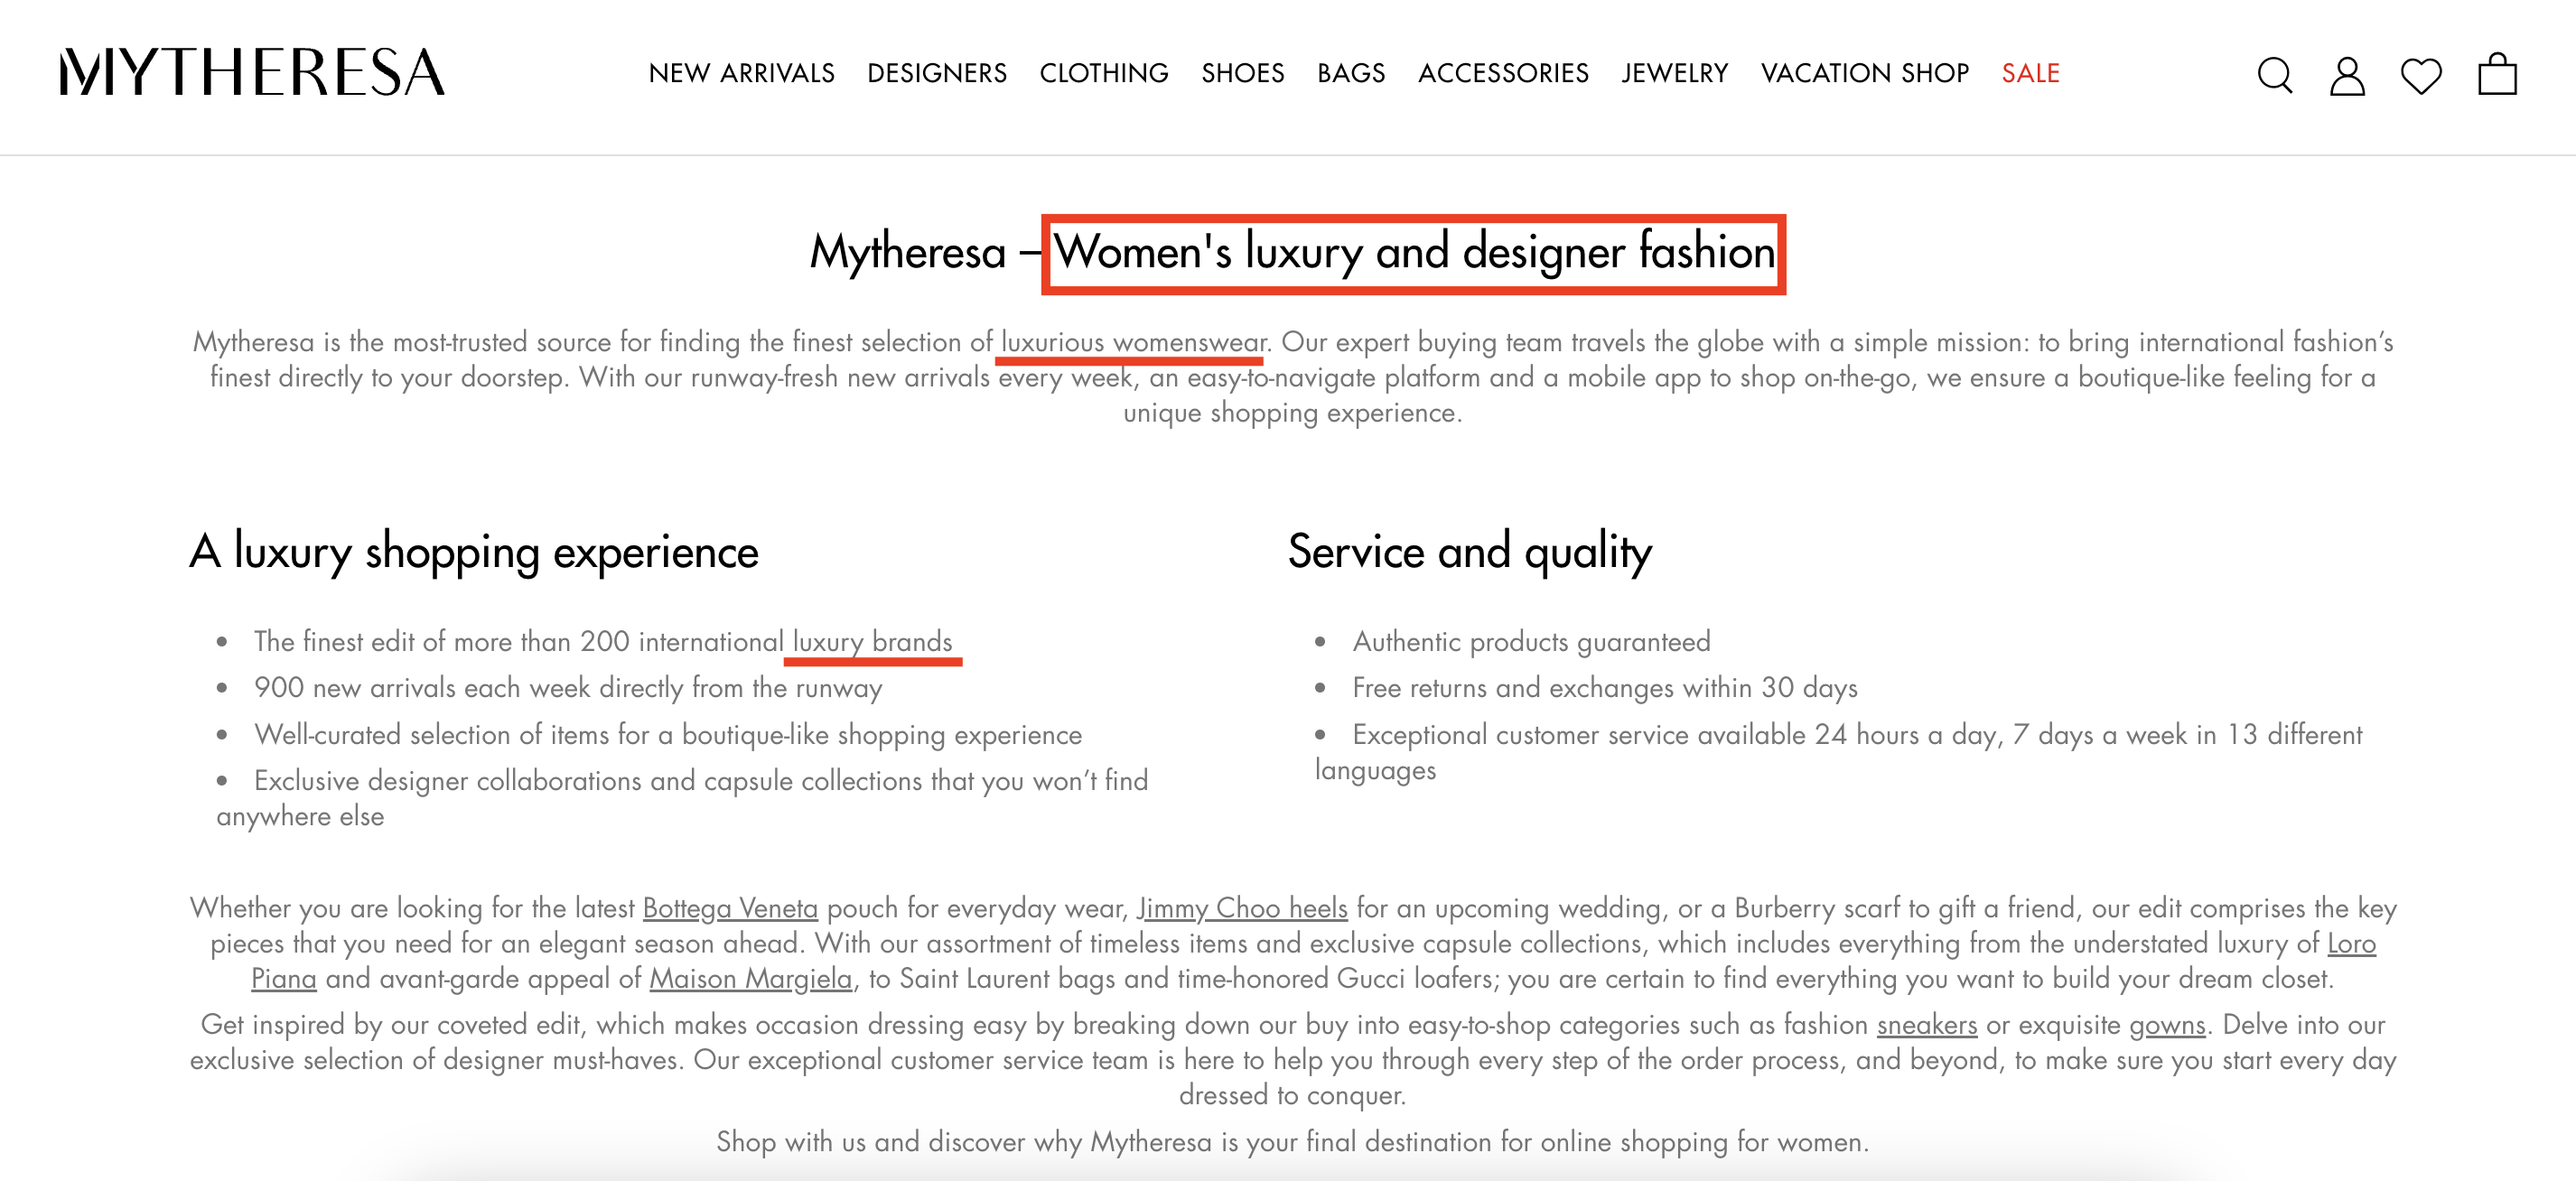Viewport: 2576px width, 1181px height.
Task: Go home via Mytheresa logo
Action: pos(252,72)
